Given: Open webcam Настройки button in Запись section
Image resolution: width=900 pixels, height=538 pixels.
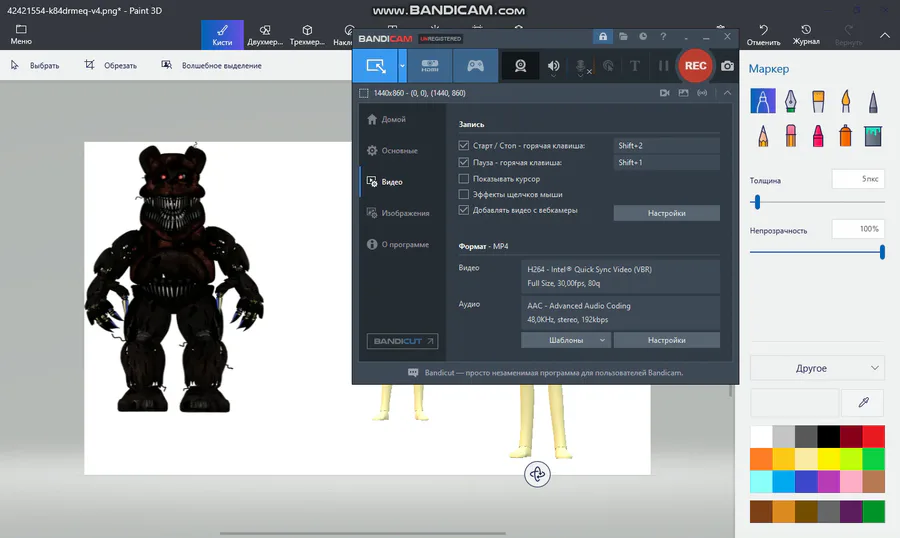Looking at the screenshot, I should pyautogui.click(x=666, y=213).
